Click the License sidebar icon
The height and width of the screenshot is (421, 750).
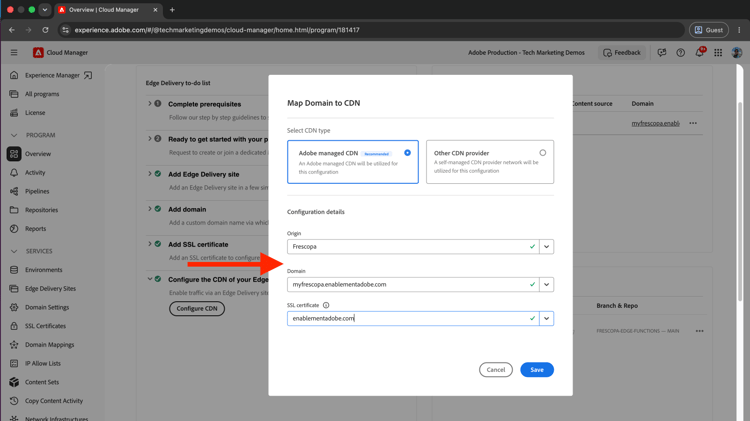pyautogui.click(x=14, y=112)
